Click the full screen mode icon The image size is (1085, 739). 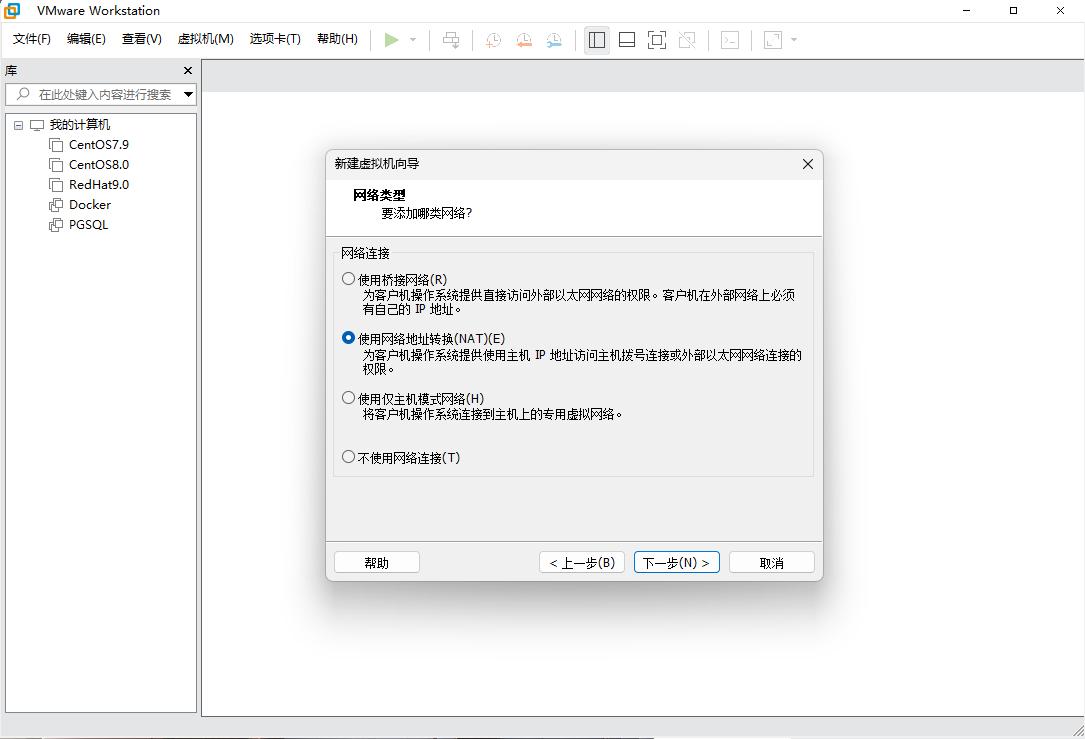(657, 40)
